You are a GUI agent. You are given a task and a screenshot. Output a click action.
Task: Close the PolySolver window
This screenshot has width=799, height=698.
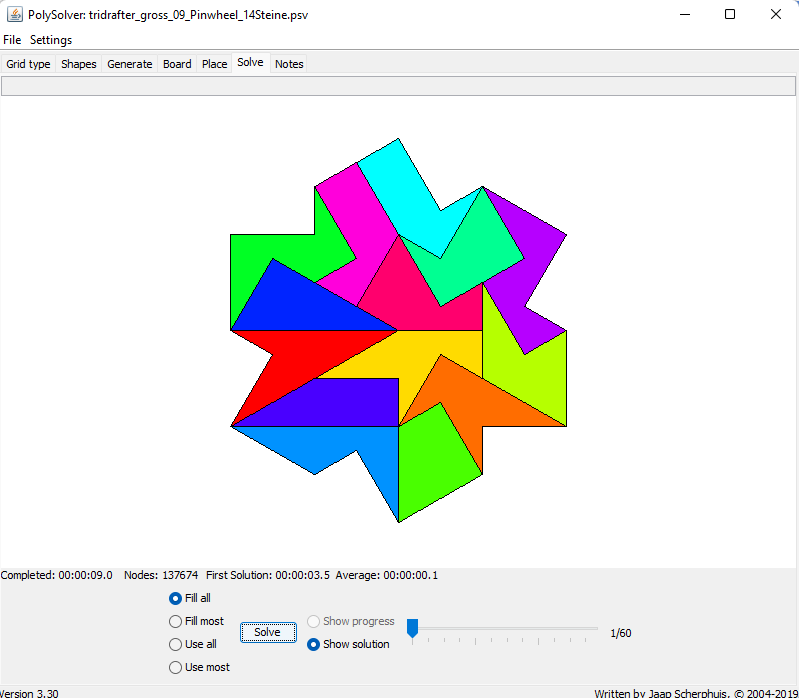pos(776,14)
